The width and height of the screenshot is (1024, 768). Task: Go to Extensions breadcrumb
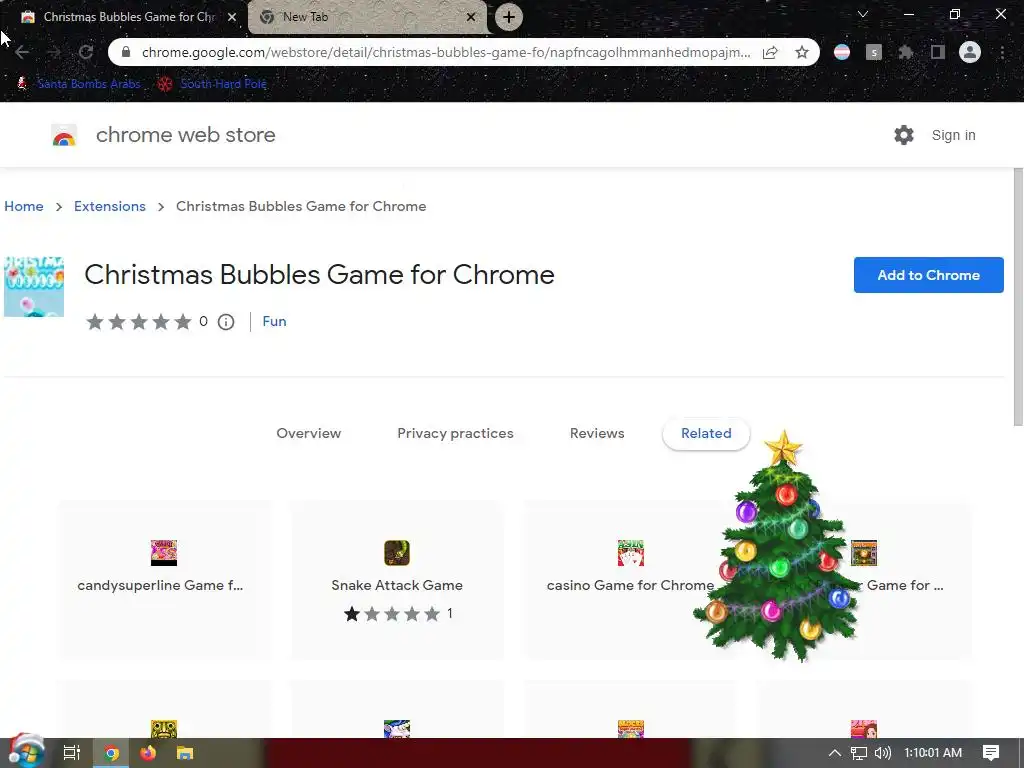[x=110, y=206]
